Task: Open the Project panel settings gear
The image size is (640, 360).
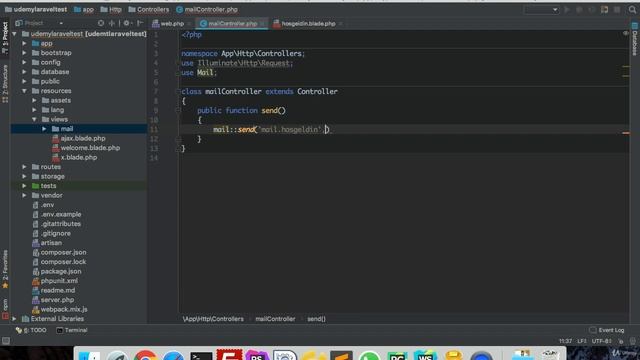Action: click(127, 23)
